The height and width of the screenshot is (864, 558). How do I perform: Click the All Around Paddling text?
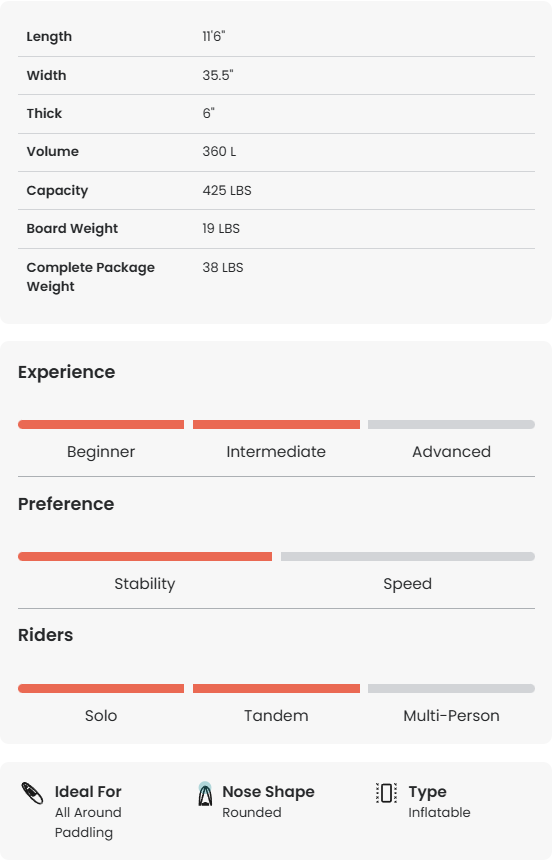click(88, 822)
